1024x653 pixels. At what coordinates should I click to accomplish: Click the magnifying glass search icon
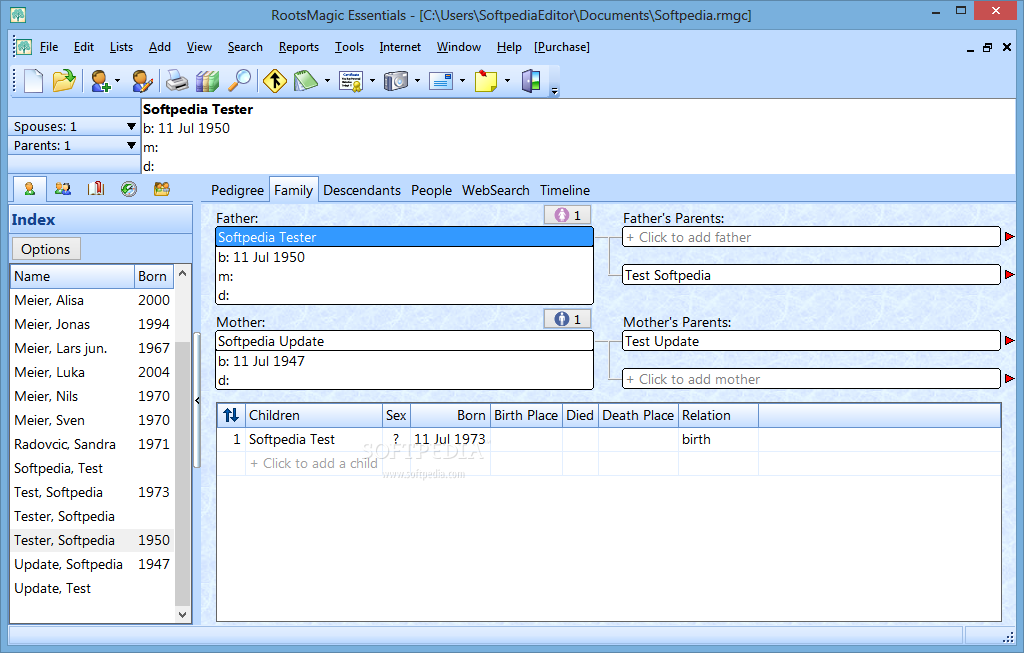pos(239,81)
